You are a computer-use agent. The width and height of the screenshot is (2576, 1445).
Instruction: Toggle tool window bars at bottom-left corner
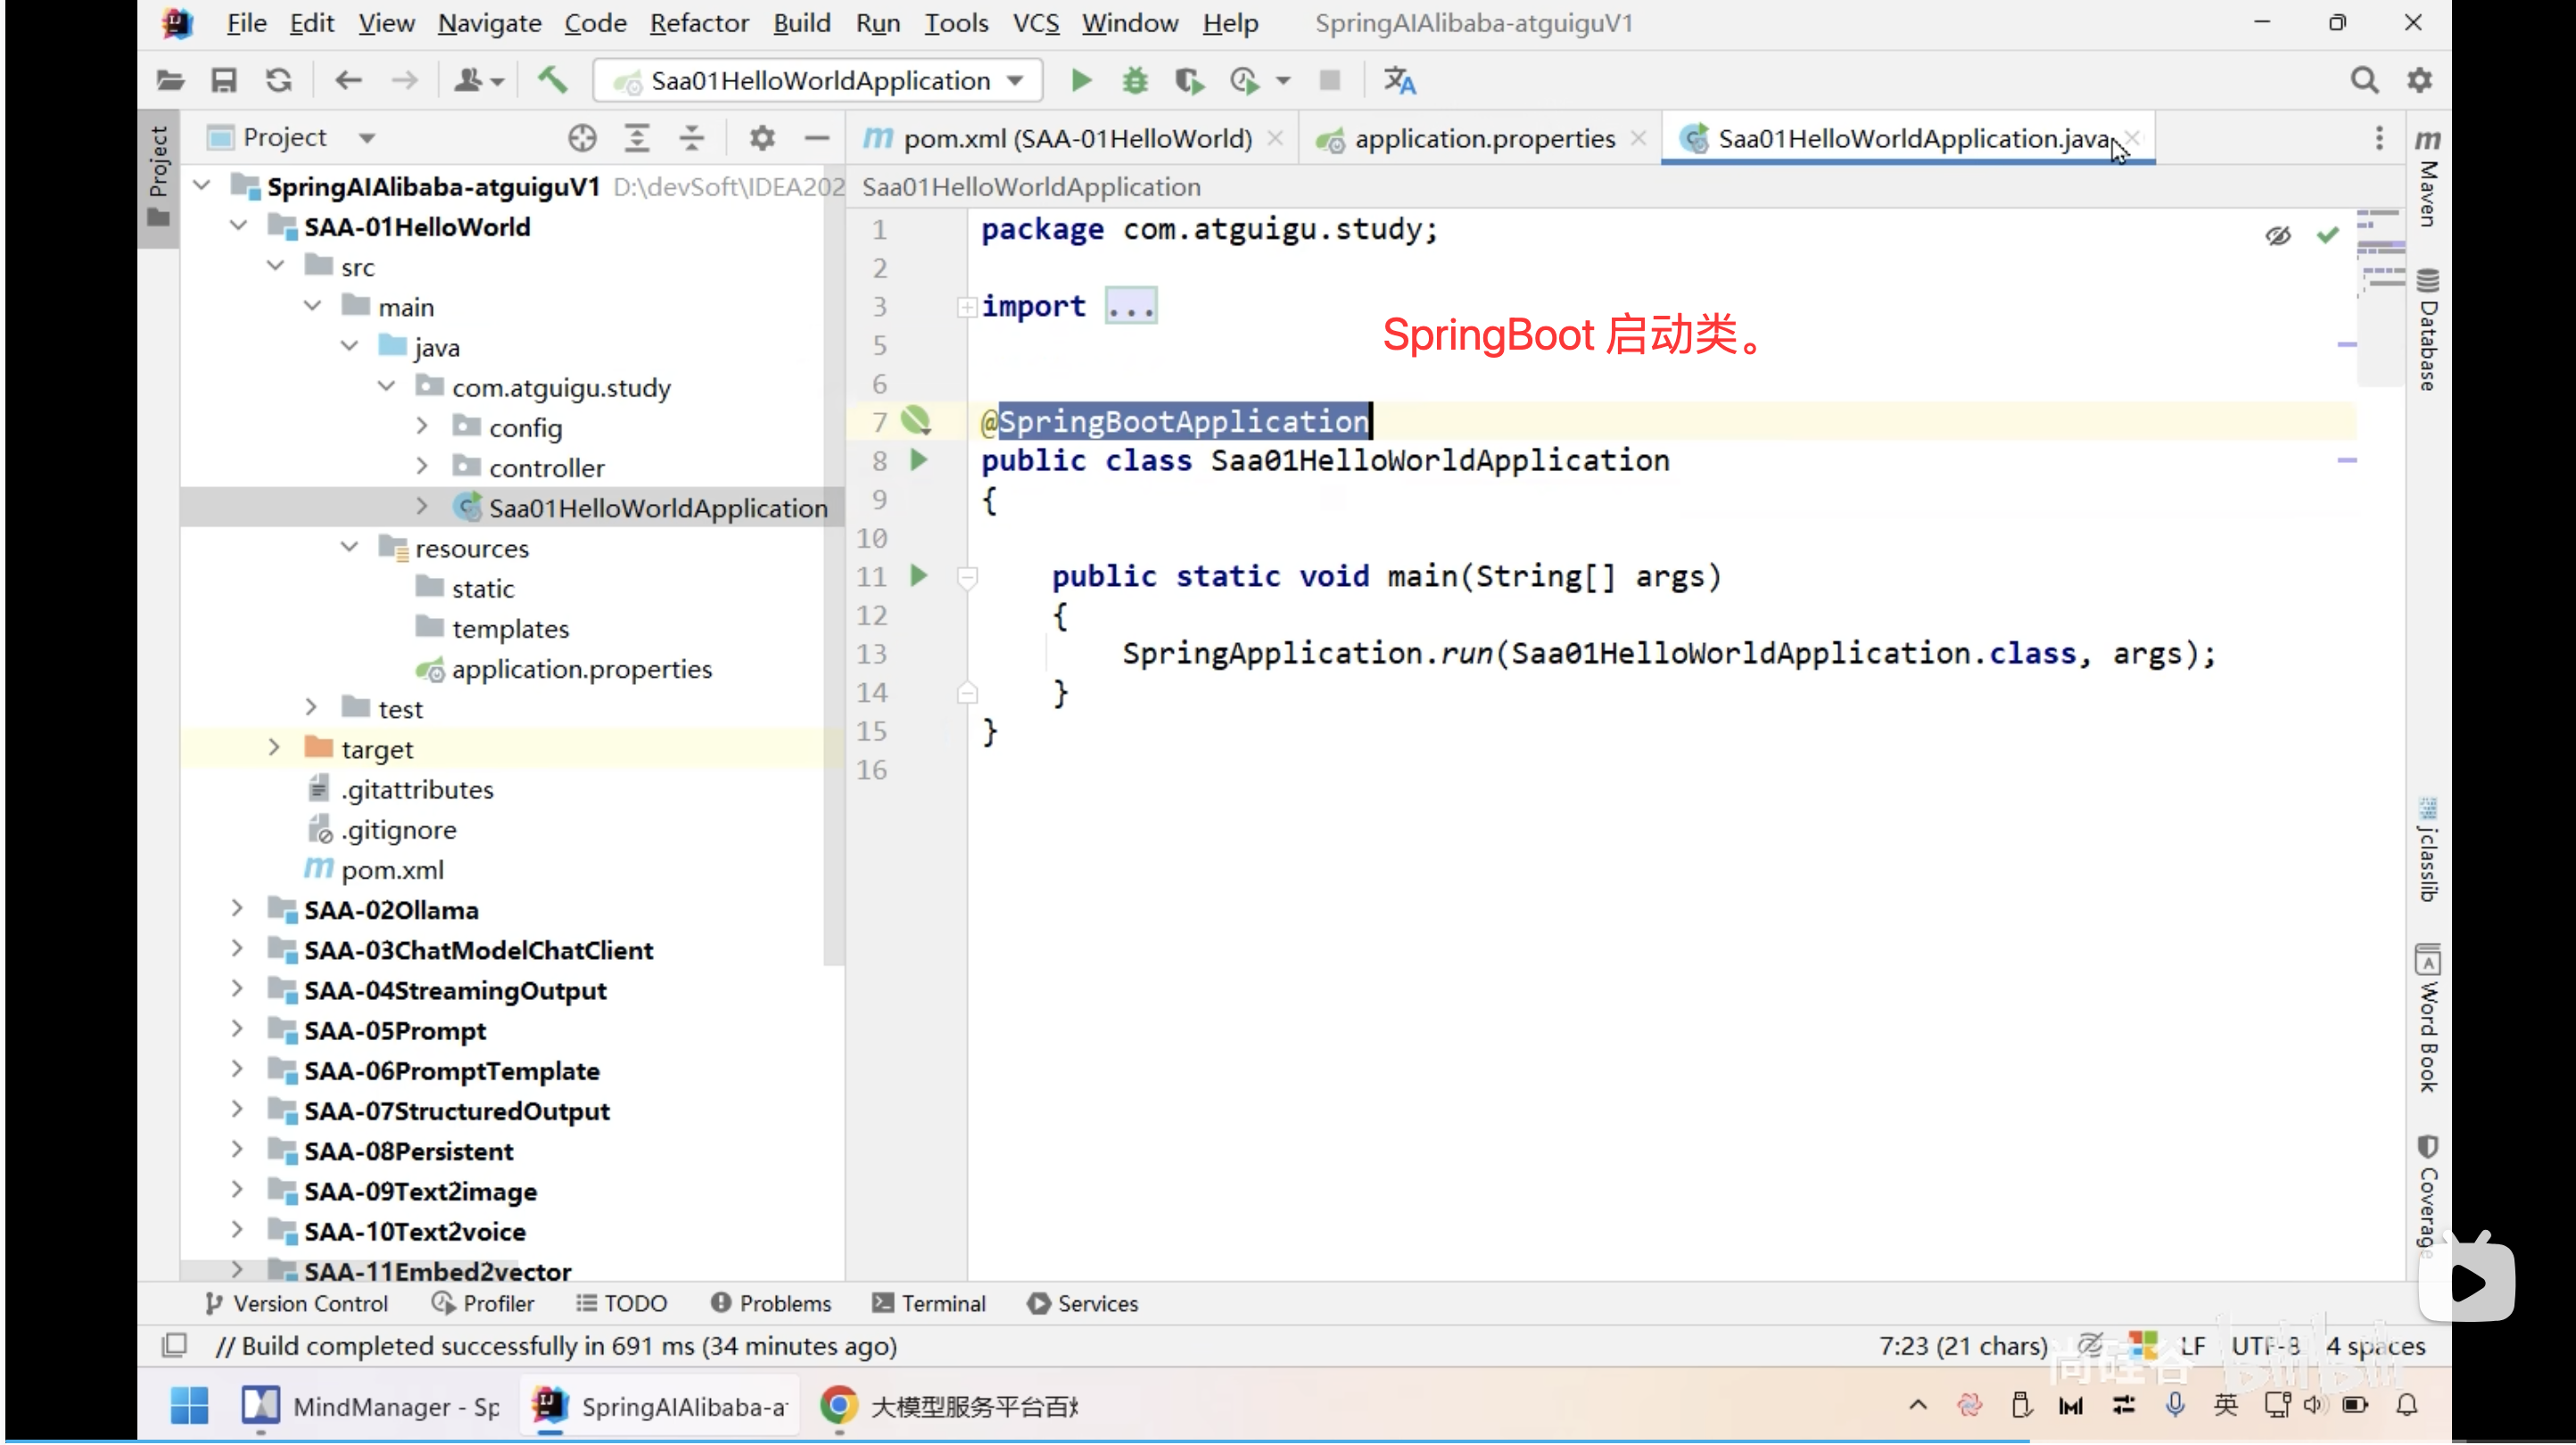[174, 1345]
